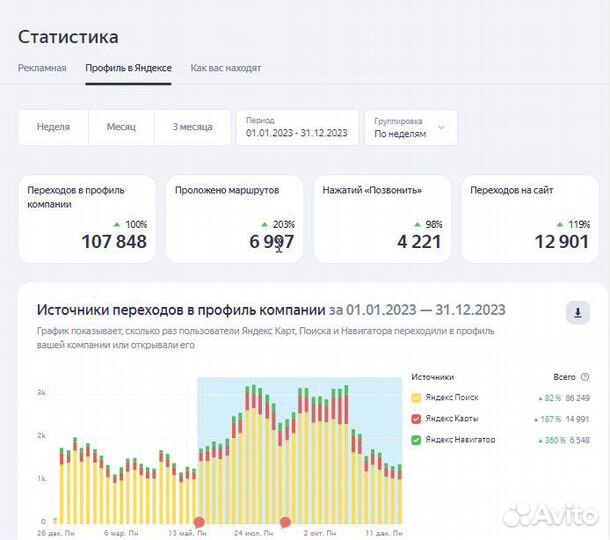
Task: Click the 86 249 Яндекс Поиск total
Action: click(577, 398)
